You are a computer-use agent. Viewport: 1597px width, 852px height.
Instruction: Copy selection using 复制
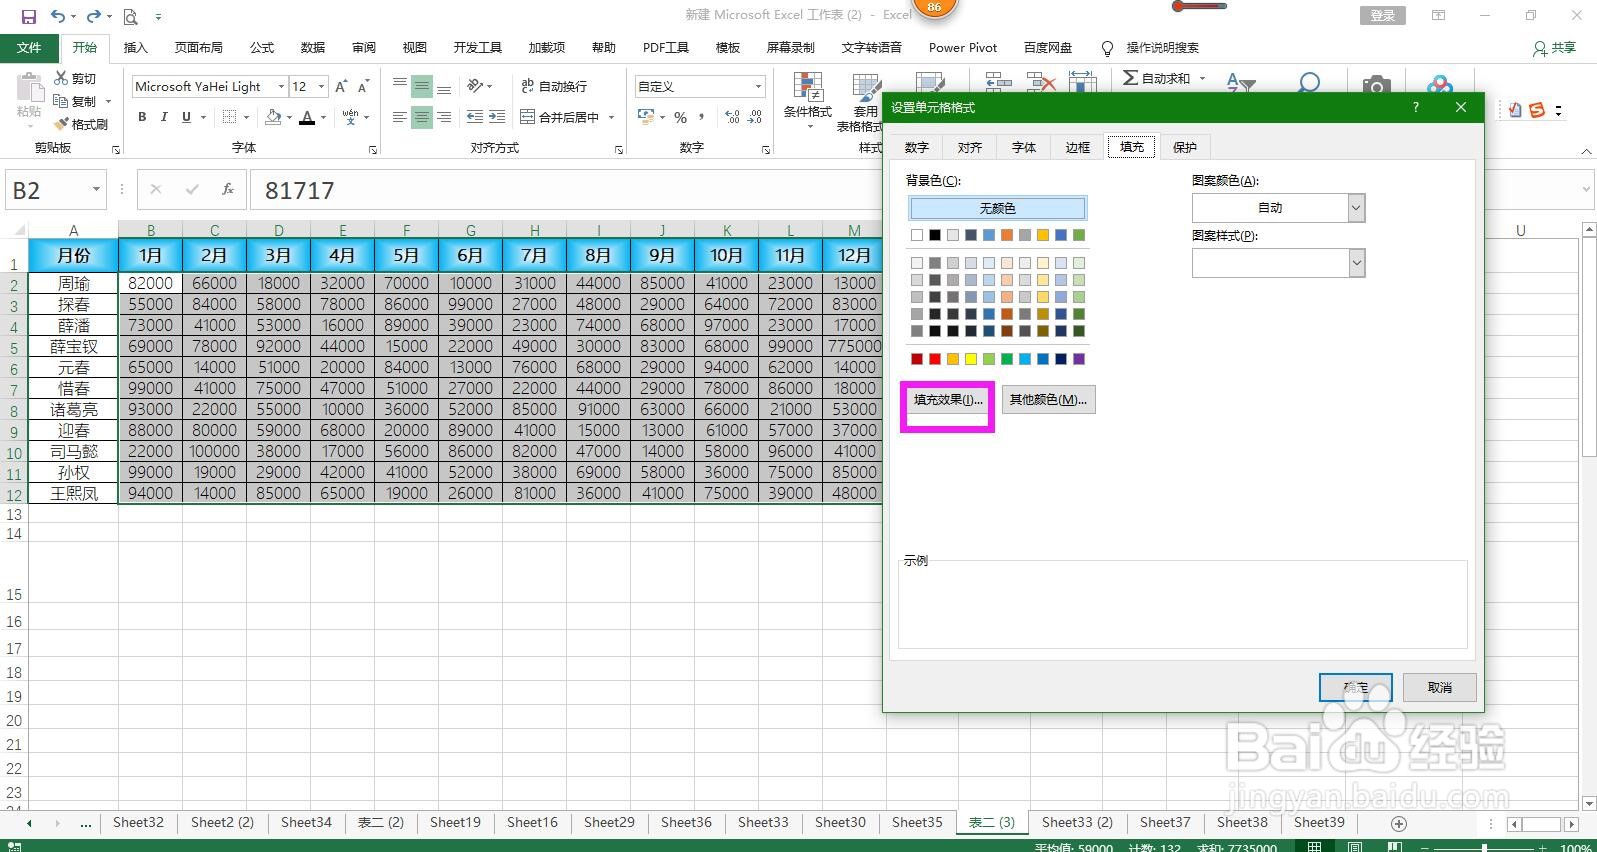tap(75, 101)
